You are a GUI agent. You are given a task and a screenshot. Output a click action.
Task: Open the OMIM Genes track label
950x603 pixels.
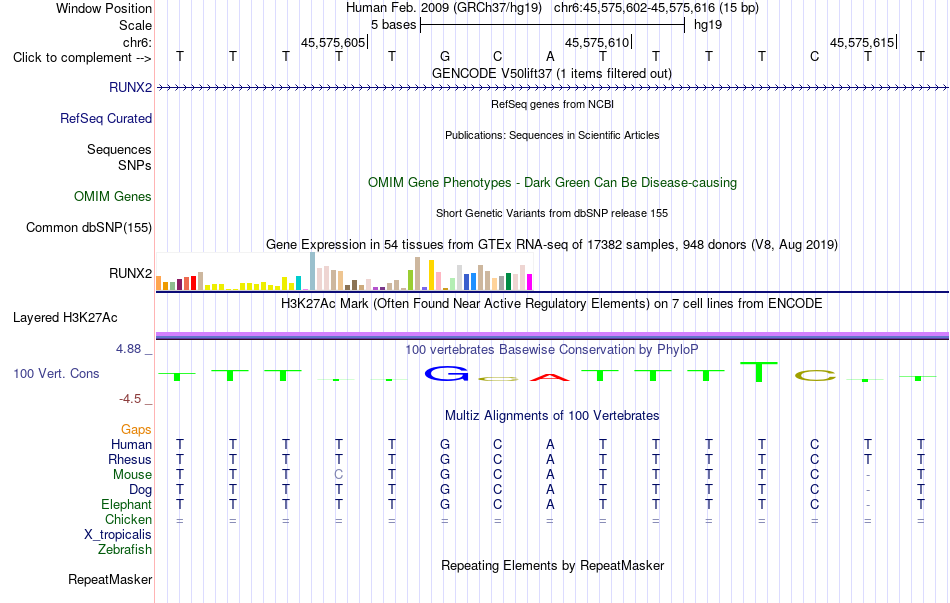(113, 196)
